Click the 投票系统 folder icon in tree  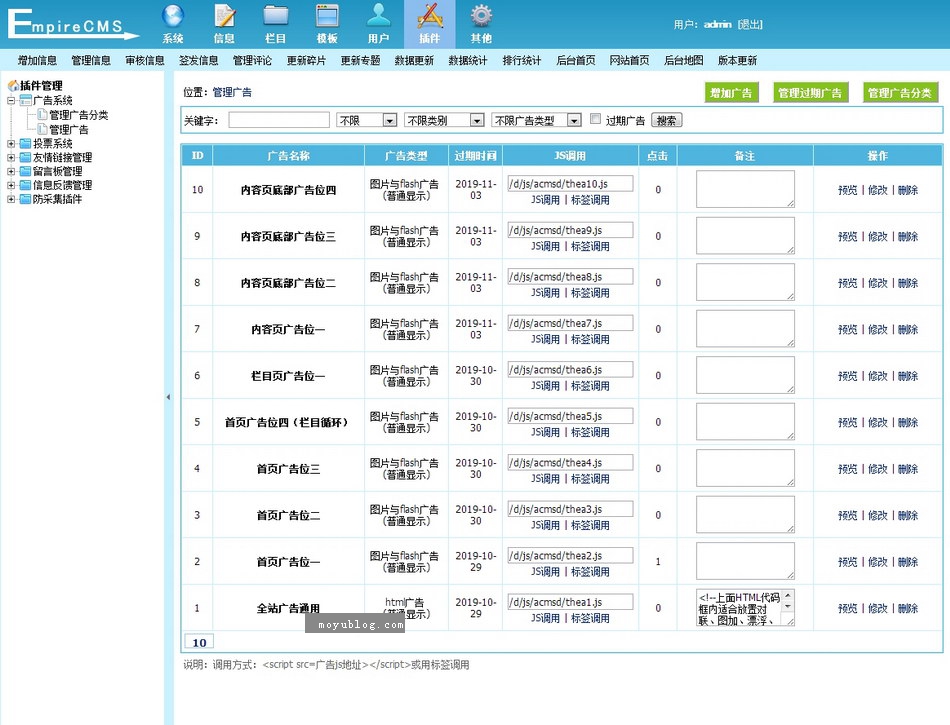coord(25,144)
